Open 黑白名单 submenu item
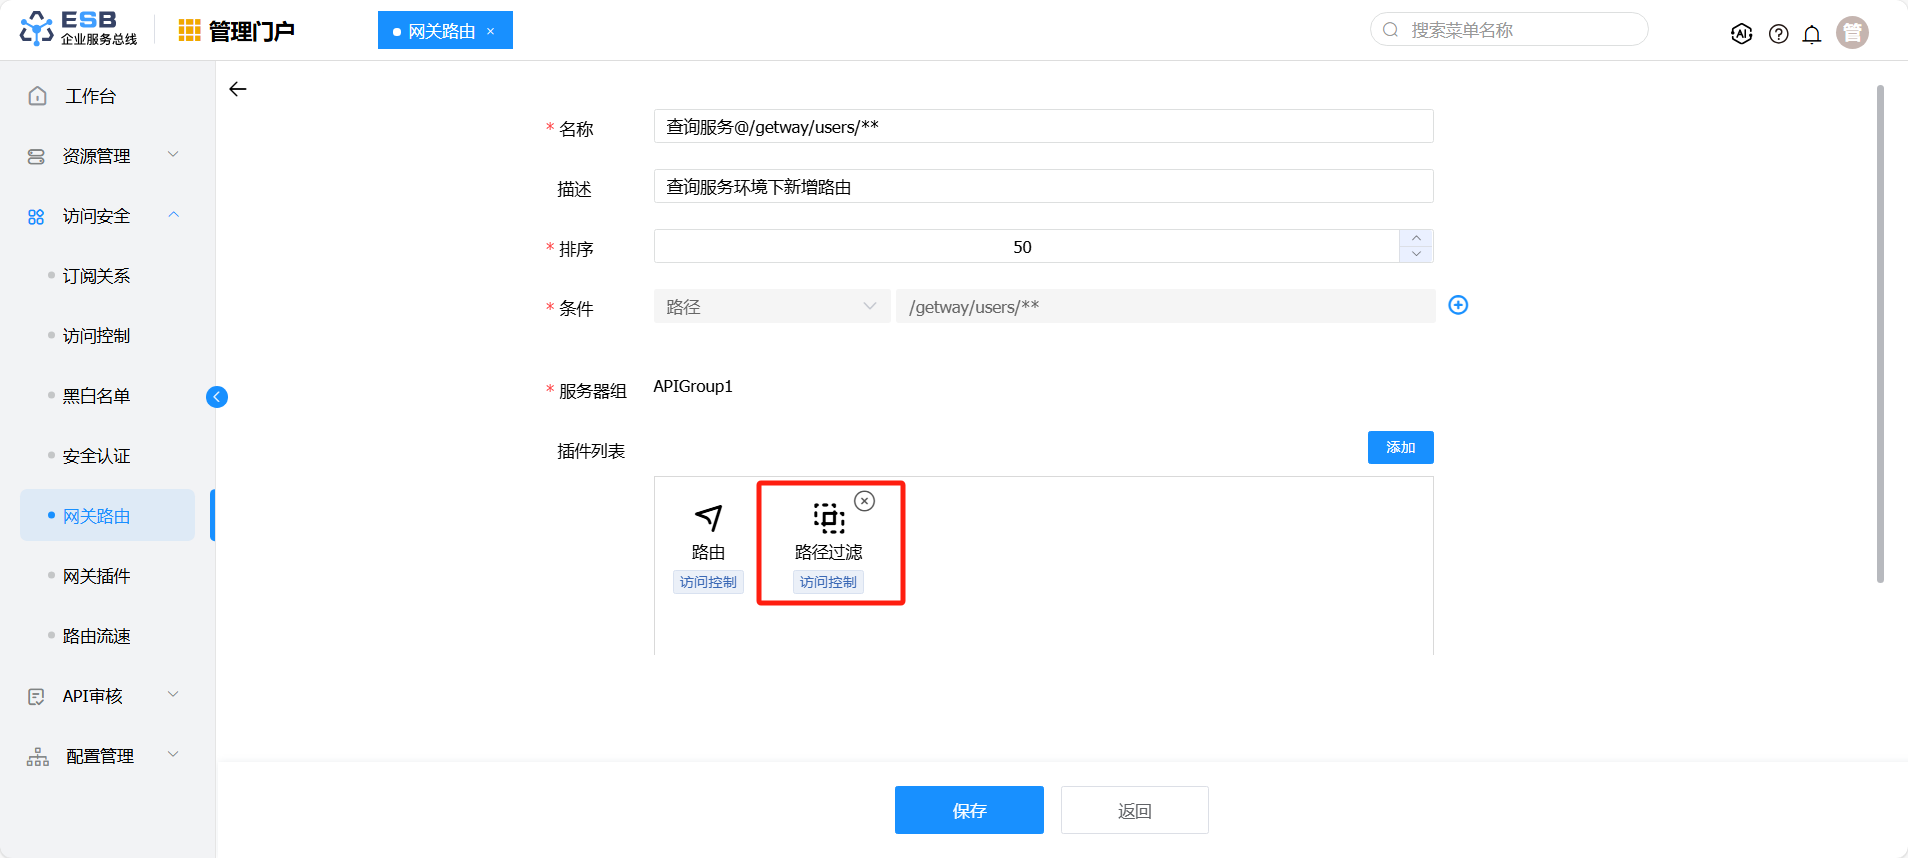This screenshot has height=858, width=1908. [97, 396]
